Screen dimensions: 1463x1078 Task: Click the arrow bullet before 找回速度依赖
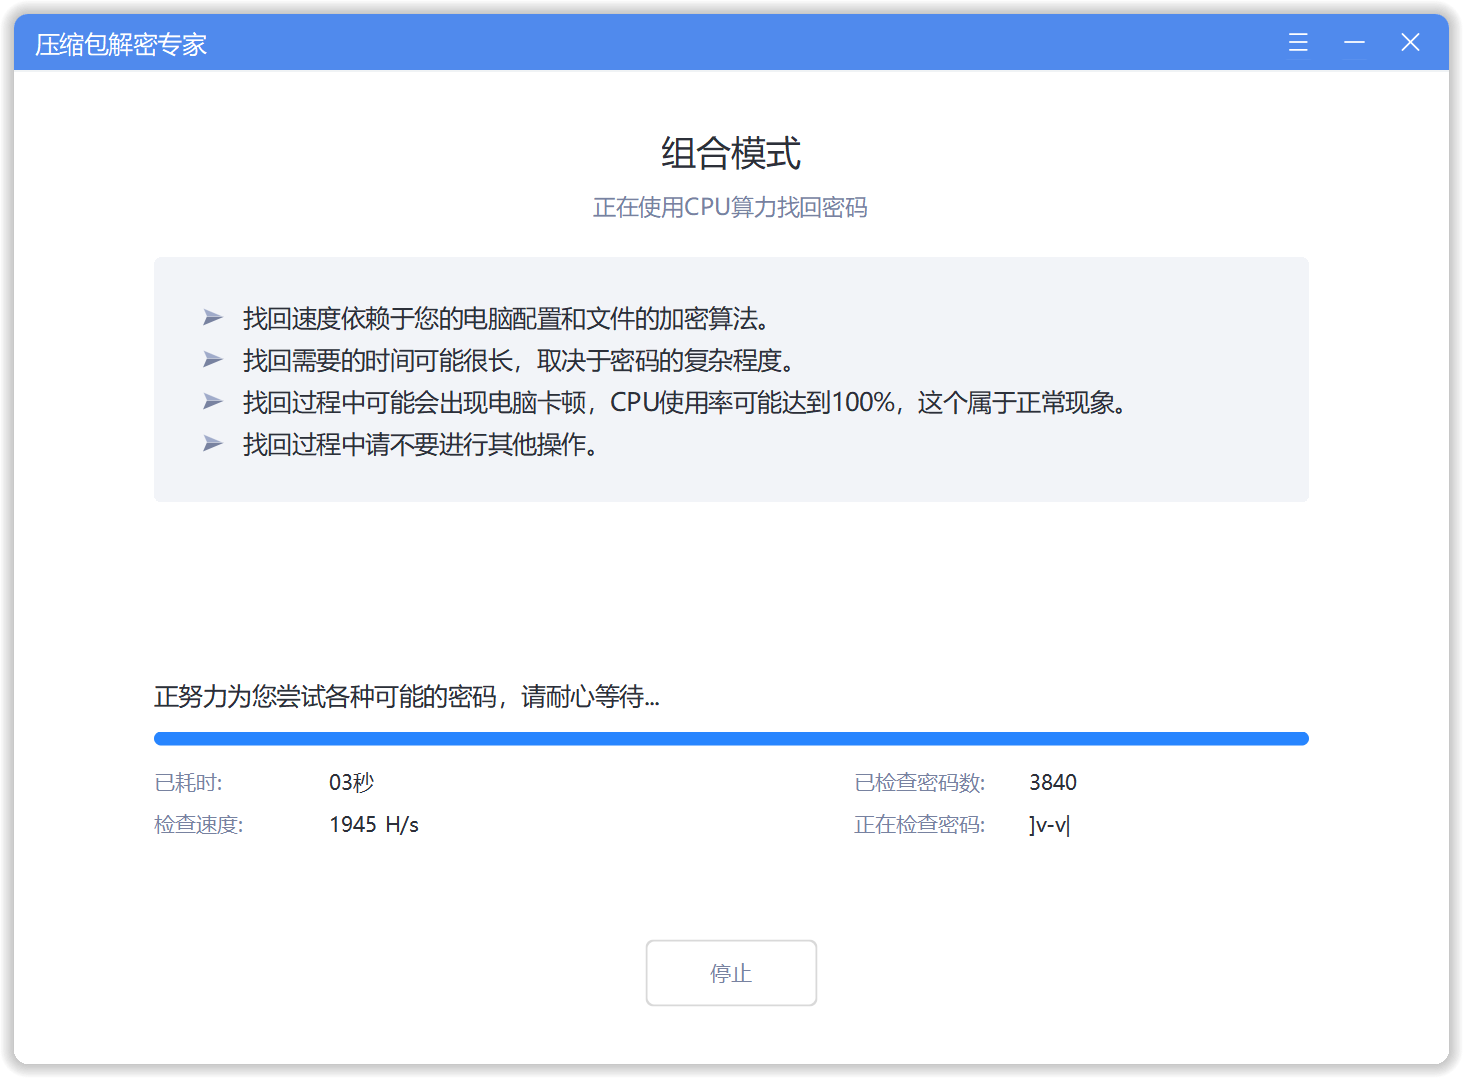click(x=213, y=318)
